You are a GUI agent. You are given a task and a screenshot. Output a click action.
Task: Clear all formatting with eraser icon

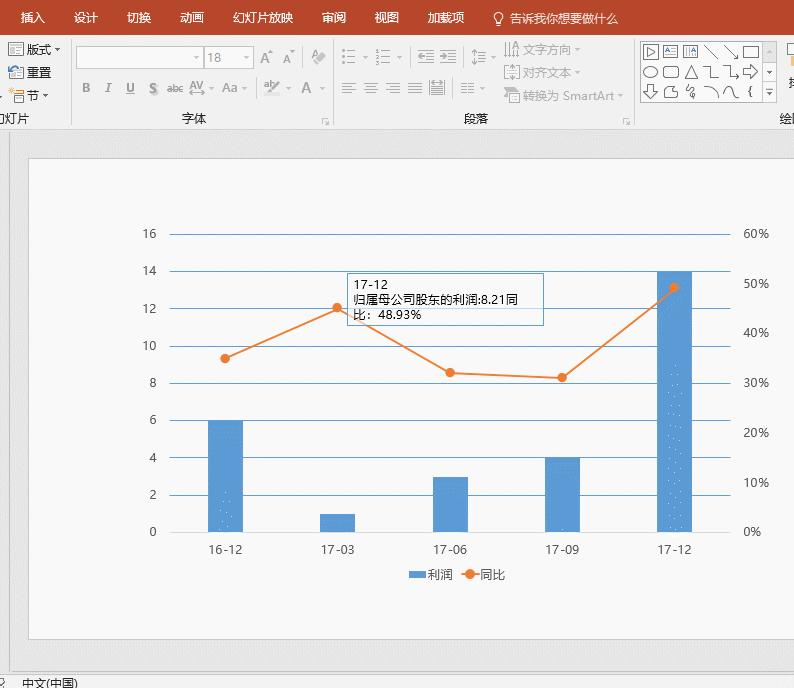(318, 58)
